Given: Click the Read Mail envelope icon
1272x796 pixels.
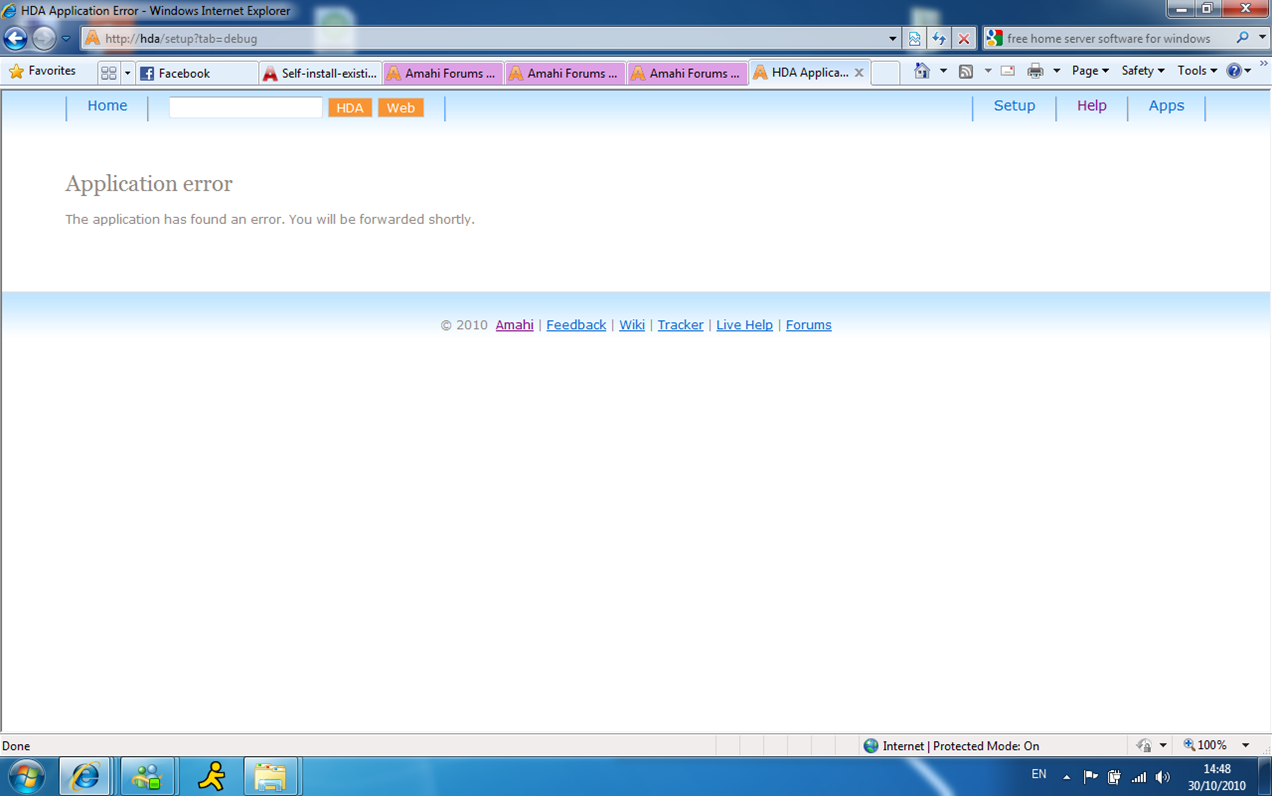Looking at the screenshot, I should pyautogui.click(x=1007, y=71).
